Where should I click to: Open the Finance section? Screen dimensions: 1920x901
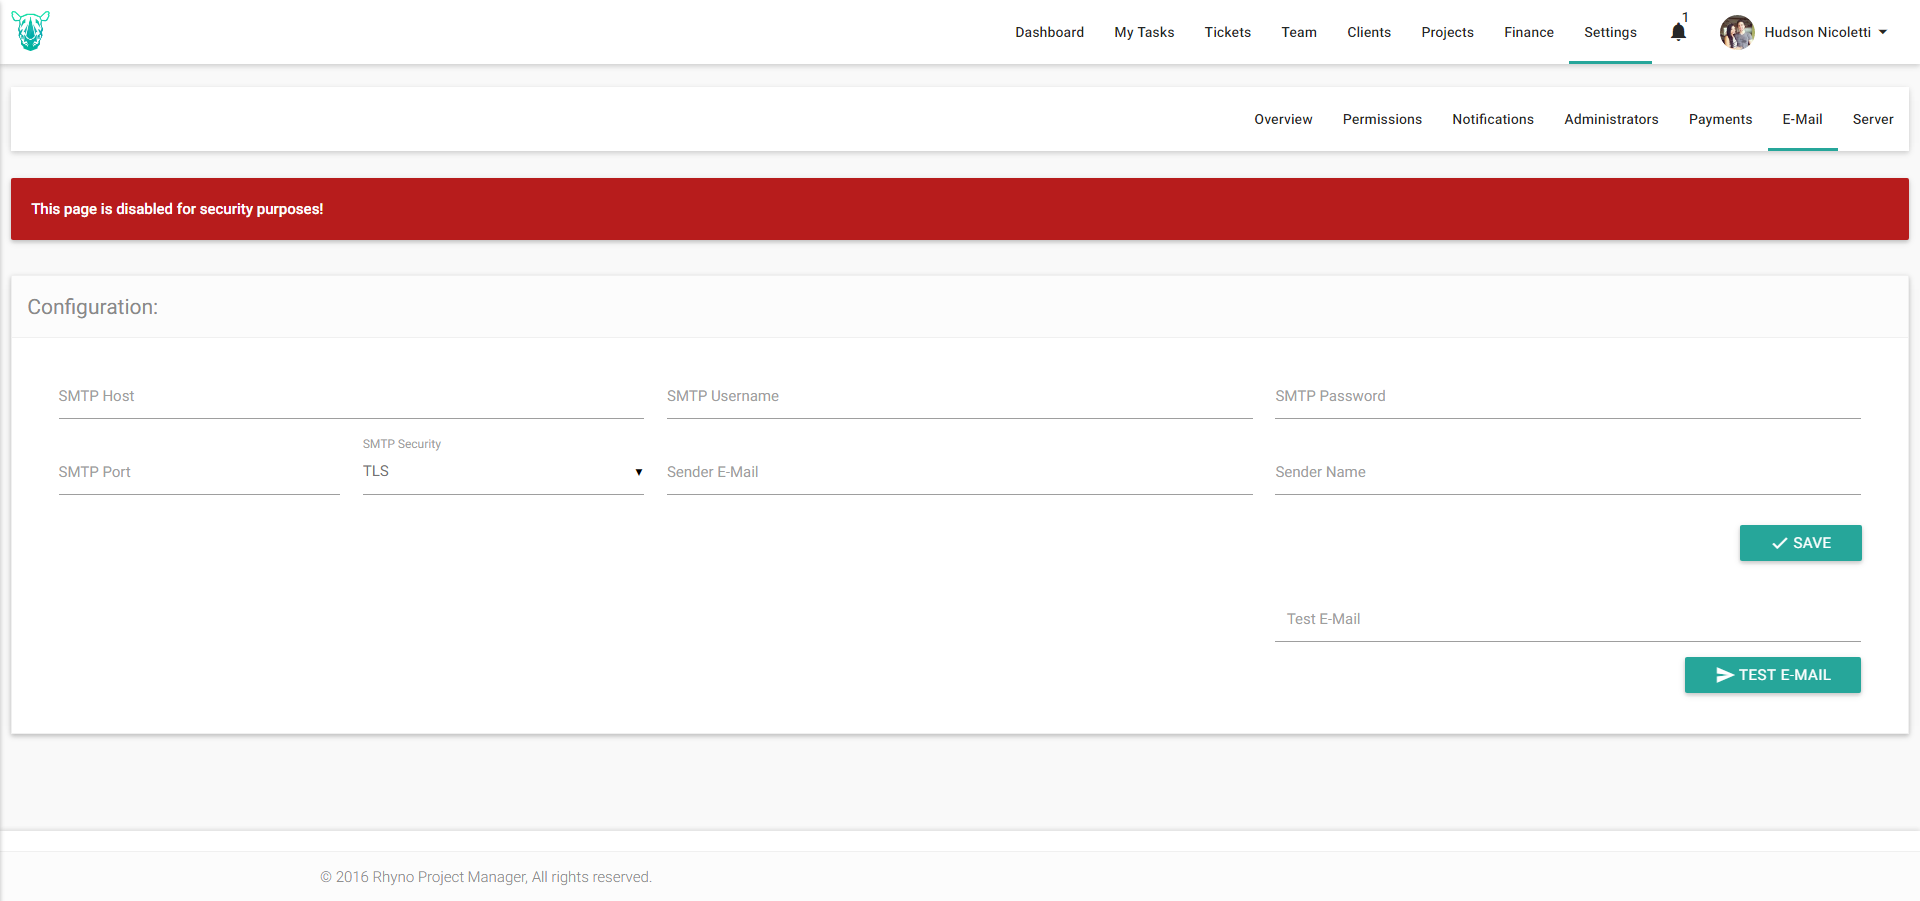pos(1528,32)
